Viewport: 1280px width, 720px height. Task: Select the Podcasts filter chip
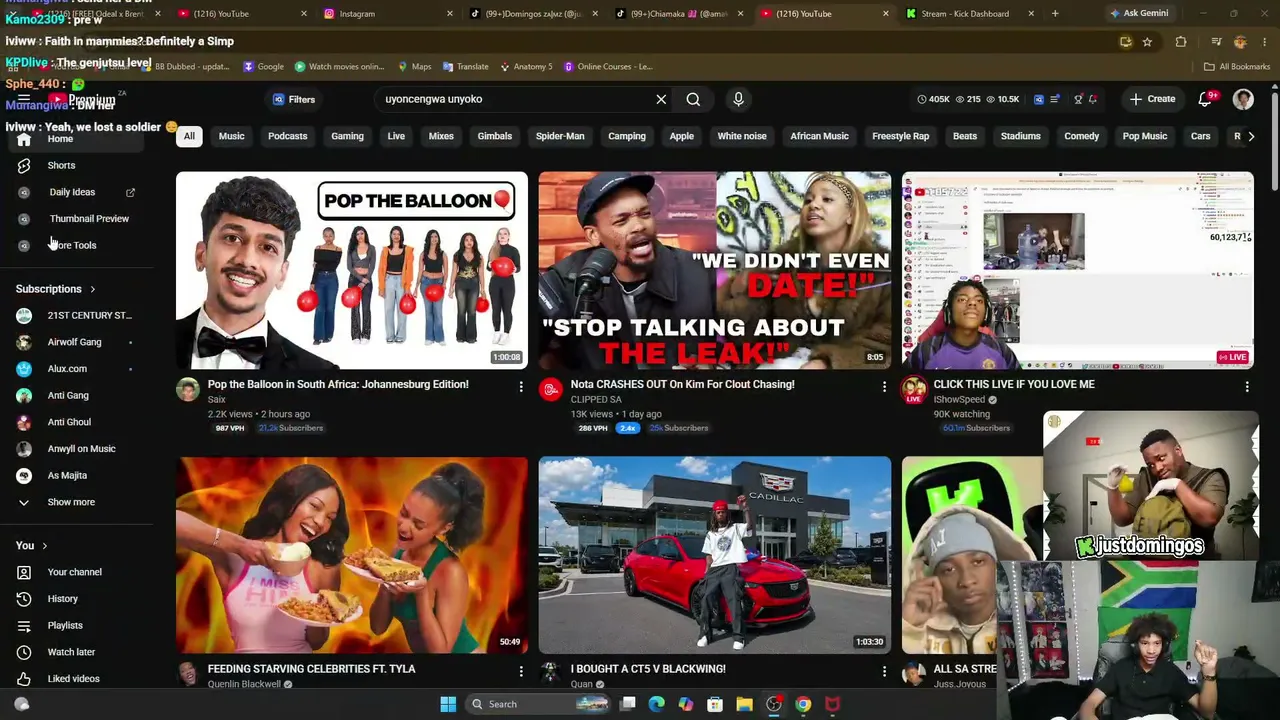pyautogui.click(x=288, y=136)
